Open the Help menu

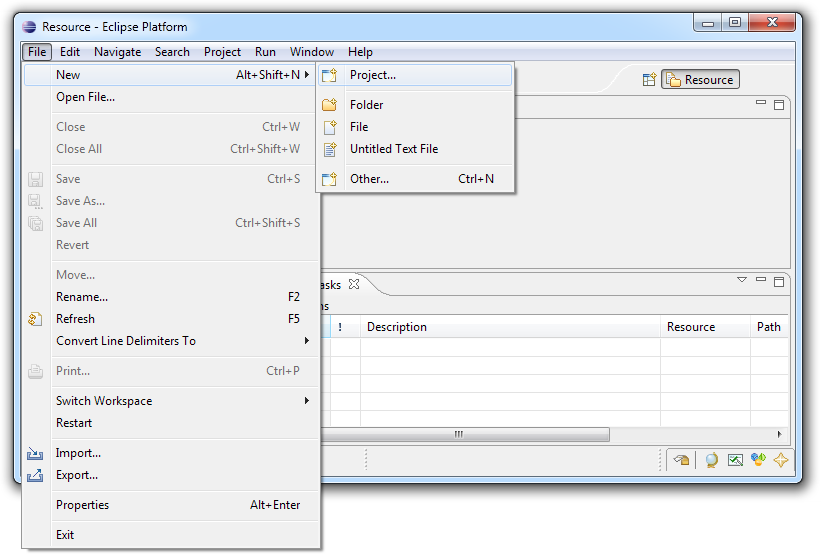pyautogui.click(x=360, y=52)
